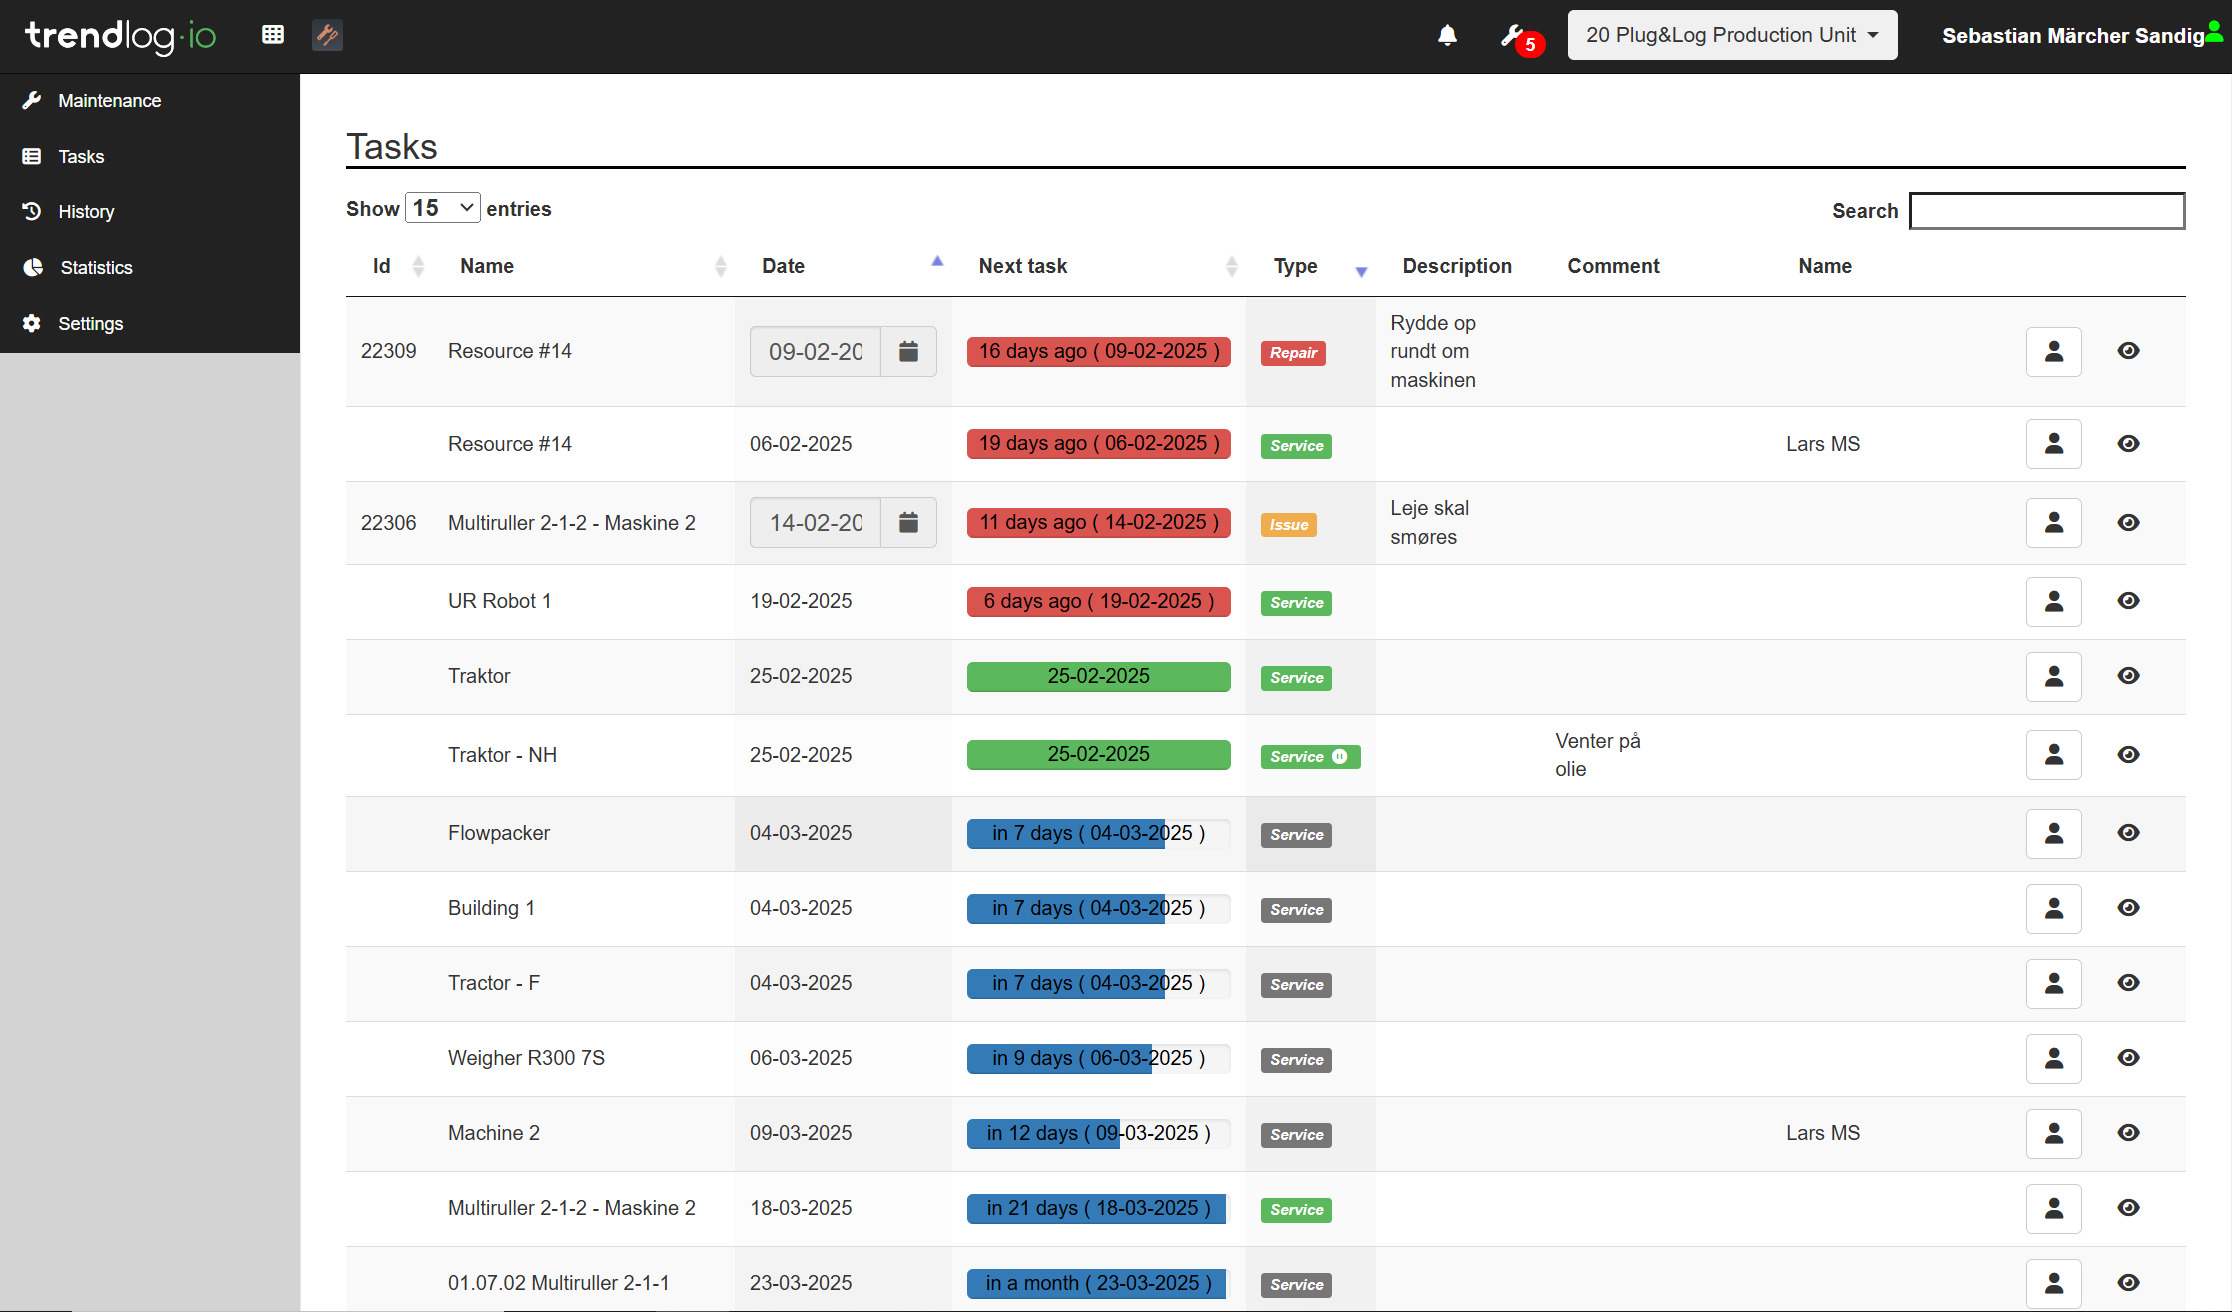Click the green 25-02-2025 badge for Traktor
This screenshot has height=1312, width=2232.
[1099, 677]
